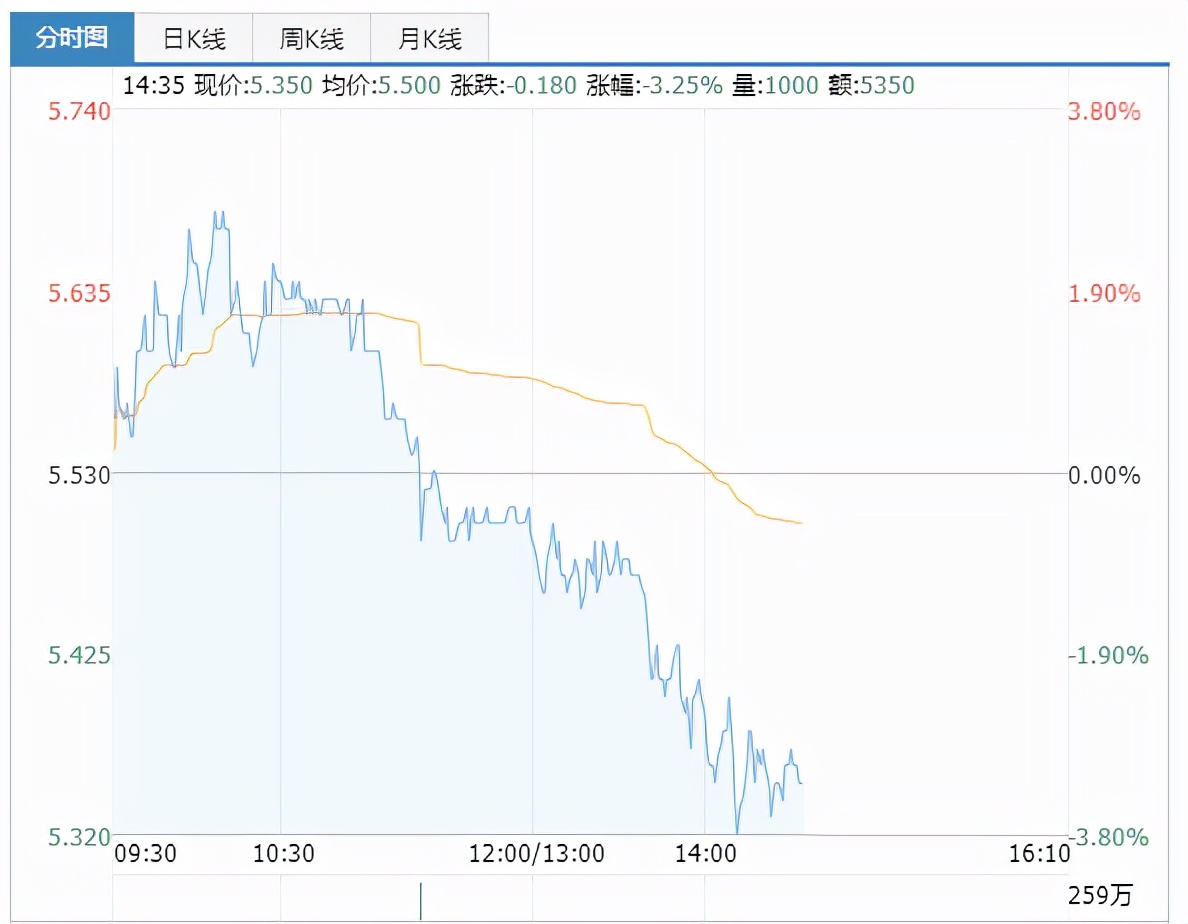Click the 3.80% red percentage label
The width and height of the screenshot is (1188, 924).
click(x=1104, y=111)
